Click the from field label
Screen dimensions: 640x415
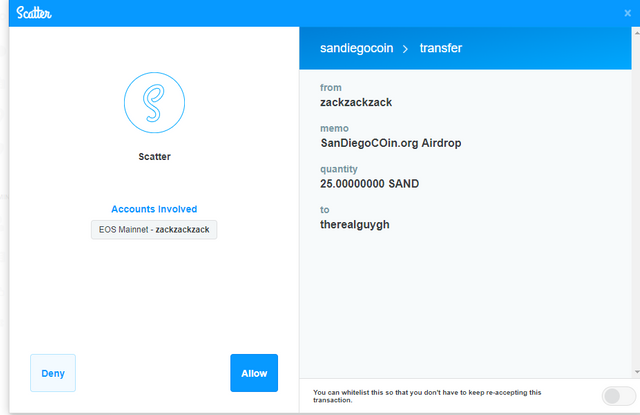[331, 87]
